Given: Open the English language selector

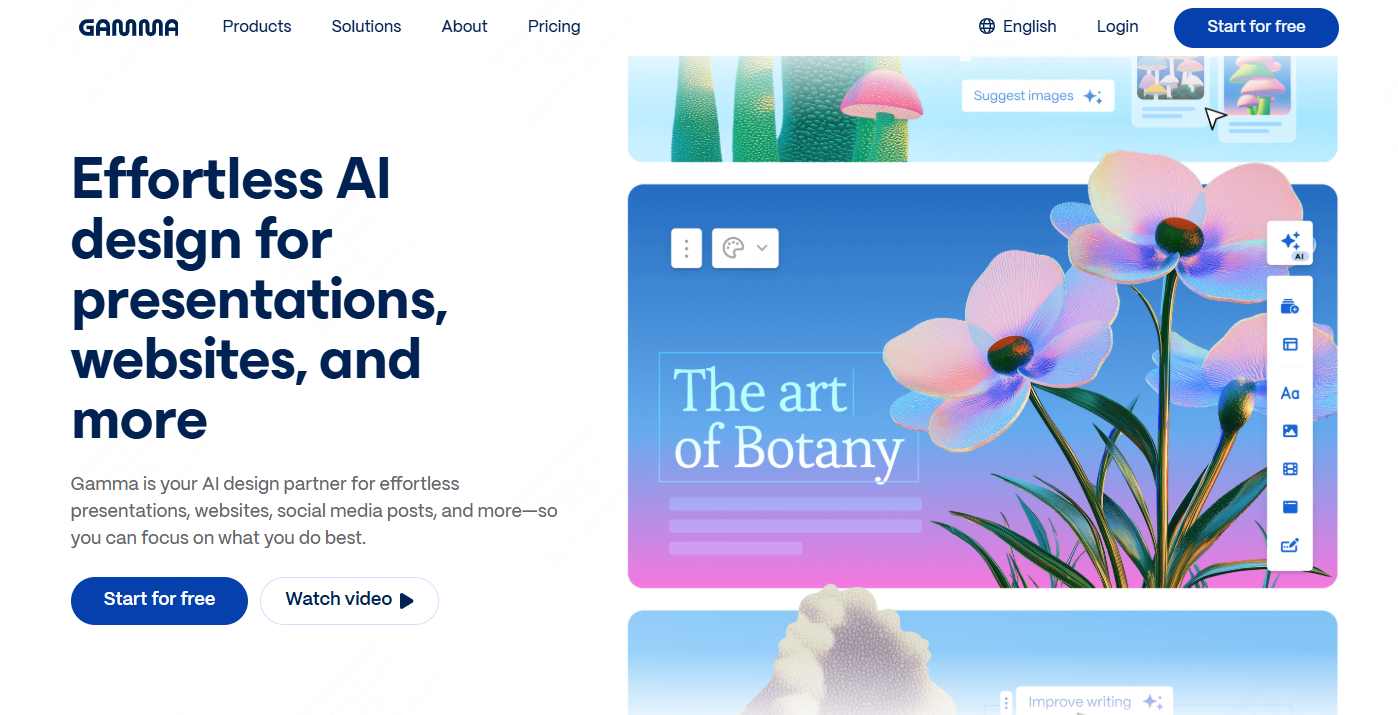Looking at the screenshot, I should tap(1018, 27).
